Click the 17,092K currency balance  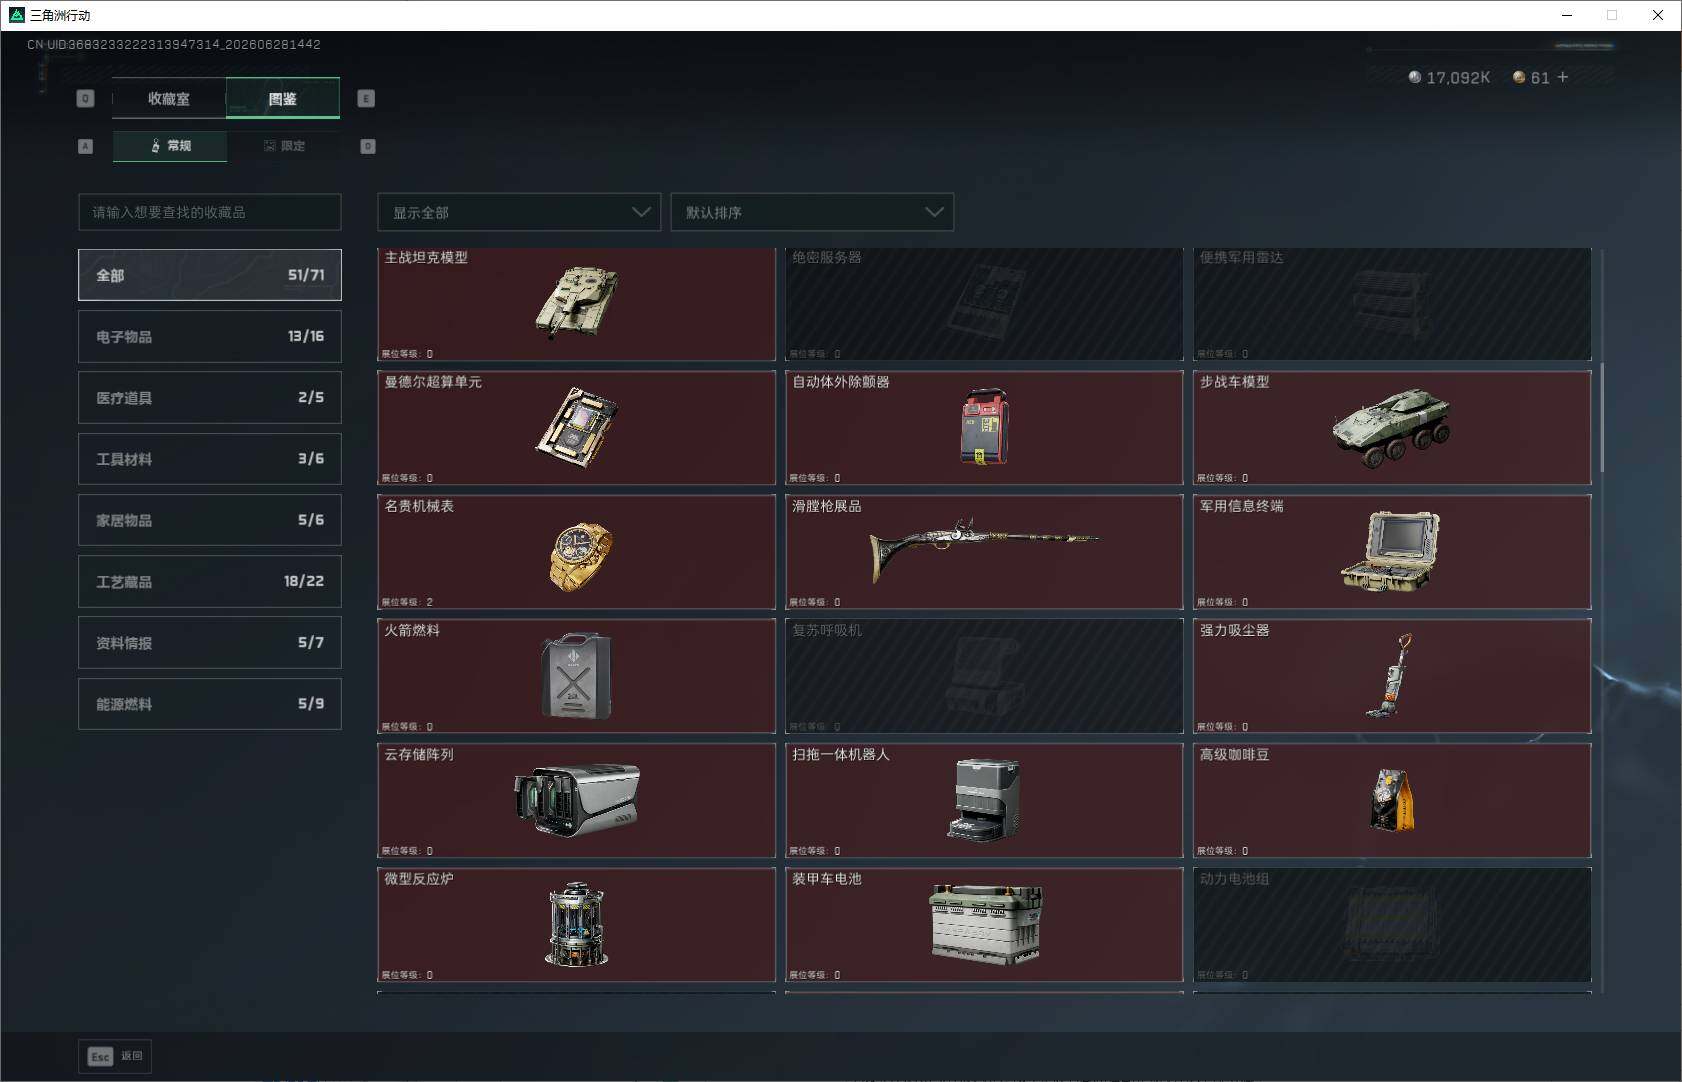point(1458,77)
